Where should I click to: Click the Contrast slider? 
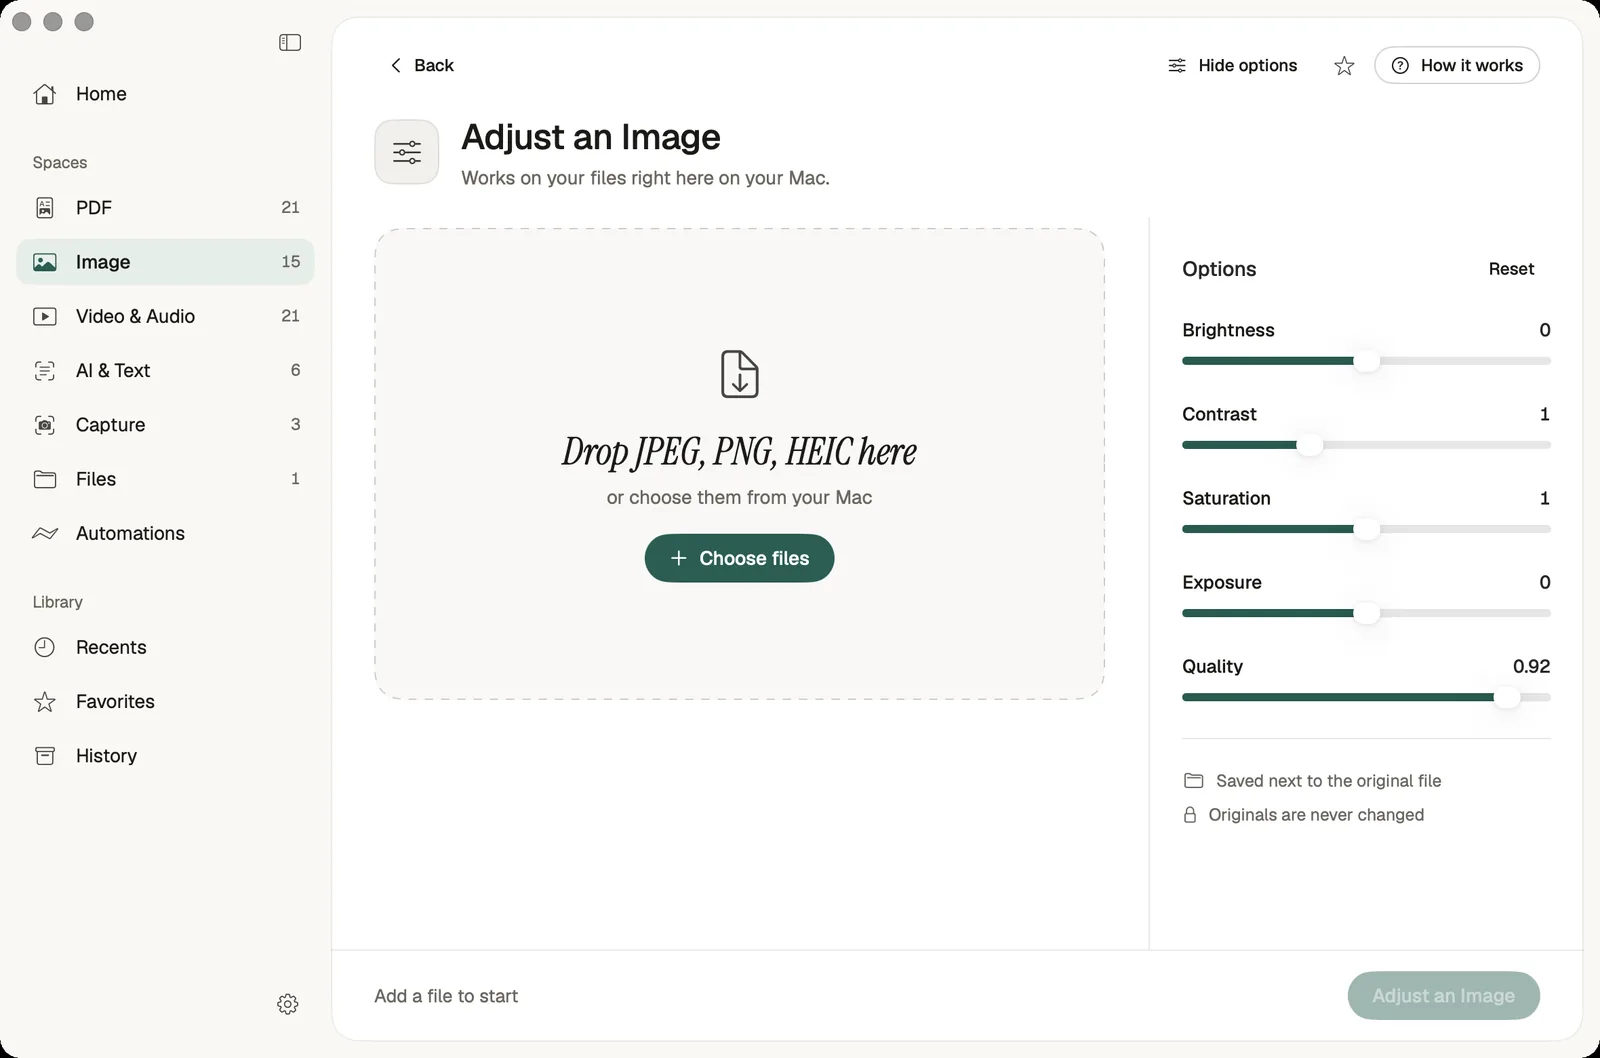pyautogui.click(x=1366, y=445)
